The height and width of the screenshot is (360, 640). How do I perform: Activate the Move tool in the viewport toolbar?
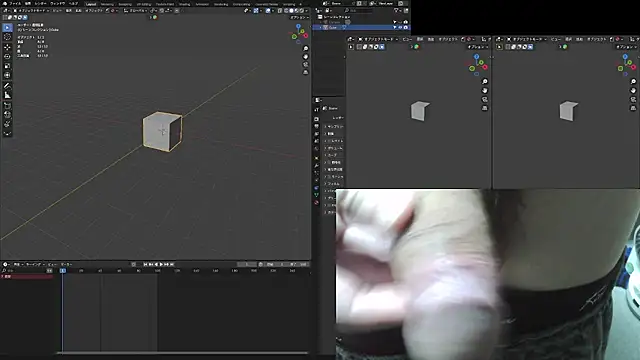pyautogui.click(x=7, y=47)
